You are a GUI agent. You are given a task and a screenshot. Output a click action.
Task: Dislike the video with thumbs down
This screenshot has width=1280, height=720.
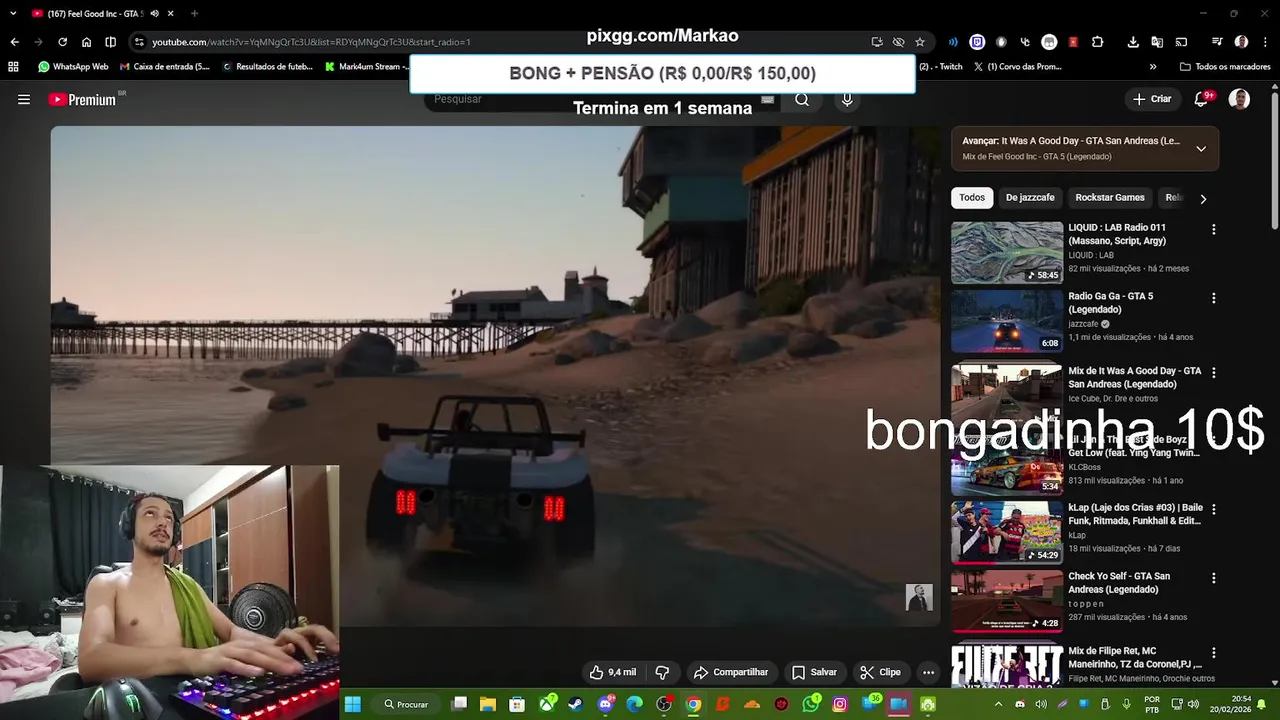click(662, 672)
